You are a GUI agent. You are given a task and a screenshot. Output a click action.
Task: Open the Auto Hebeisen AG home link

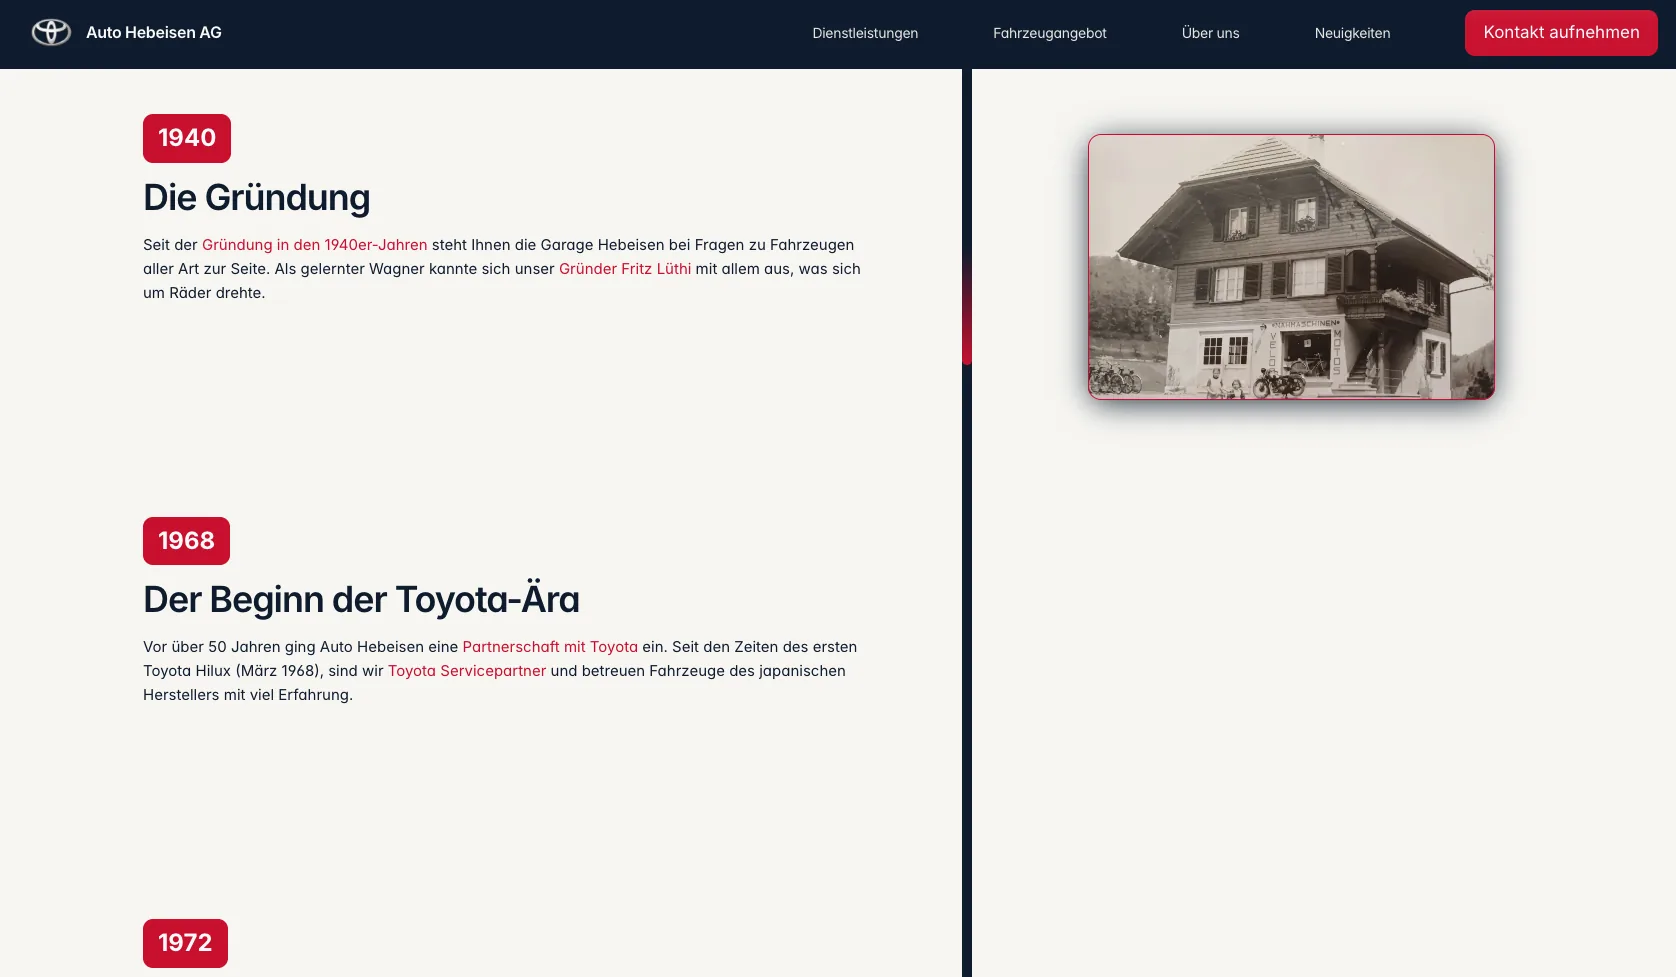point(154,33)
